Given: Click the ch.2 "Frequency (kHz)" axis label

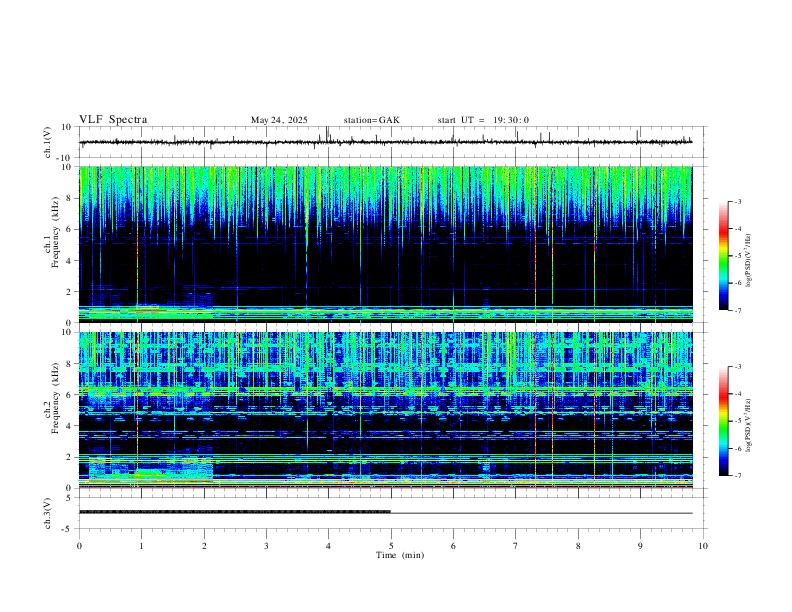Looking at the screenshot, I should pos(55,398).
